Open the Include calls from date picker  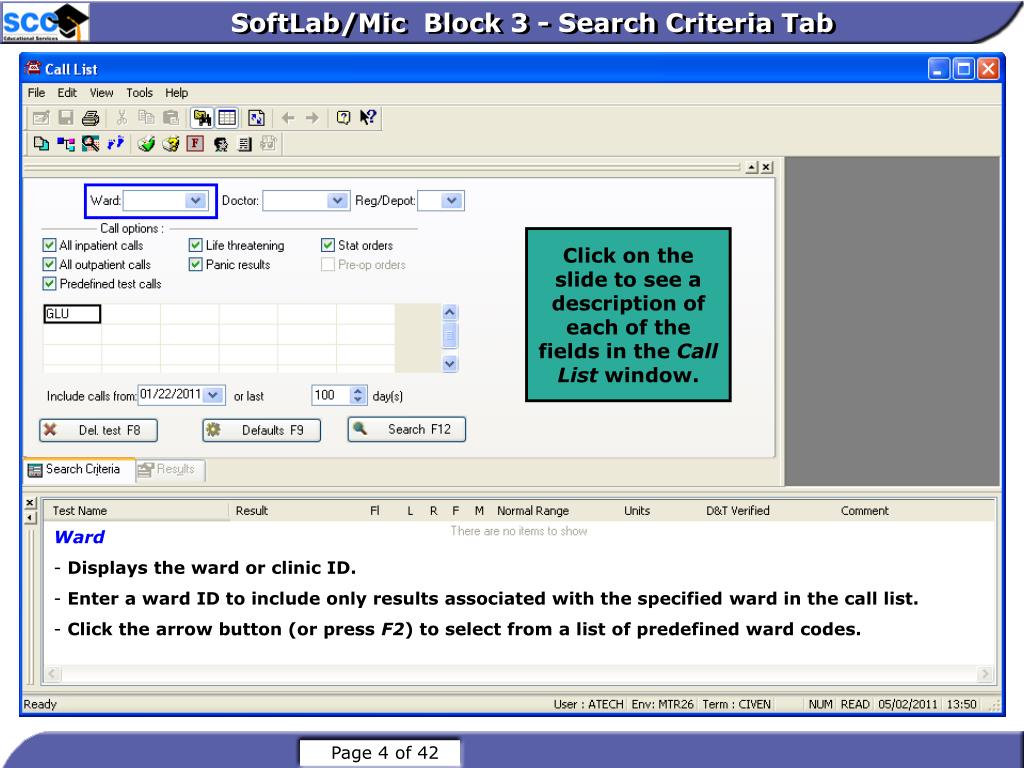(x=213, y=395)
